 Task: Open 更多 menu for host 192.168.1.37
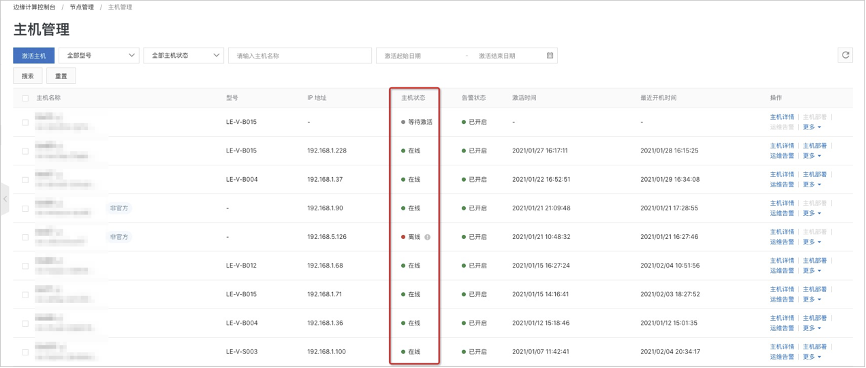(x=812, y=185)
